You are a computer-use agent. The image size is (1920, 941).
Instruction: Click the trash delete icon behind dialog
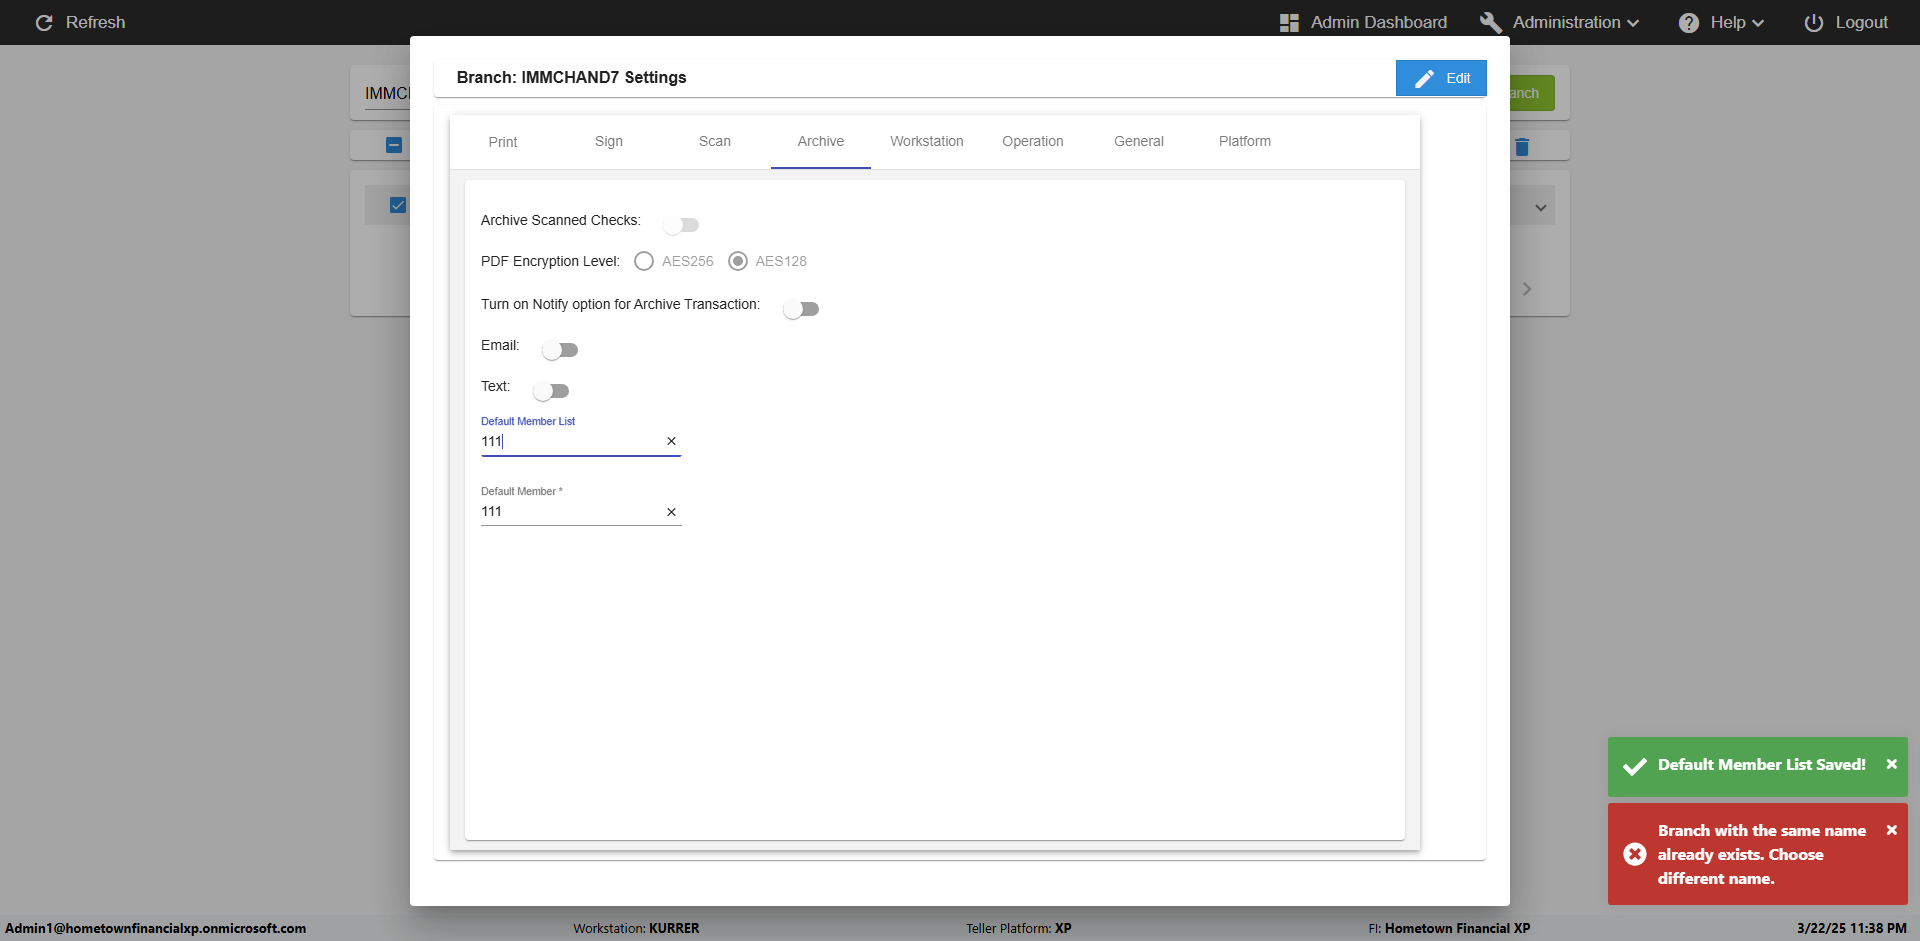click(1522, 147)
